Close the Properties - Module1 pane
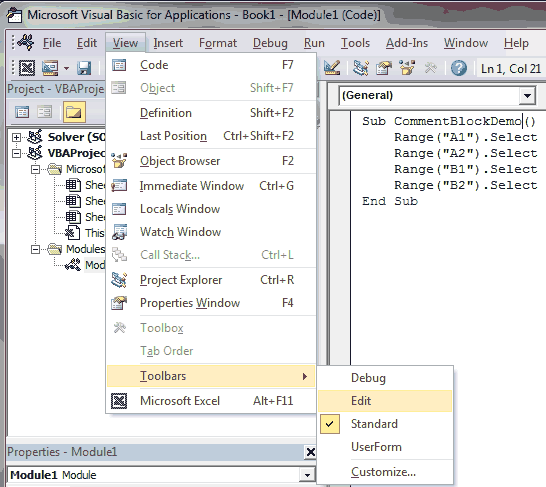The width and height of the screenshot is (546, 487). pos(310,452)
